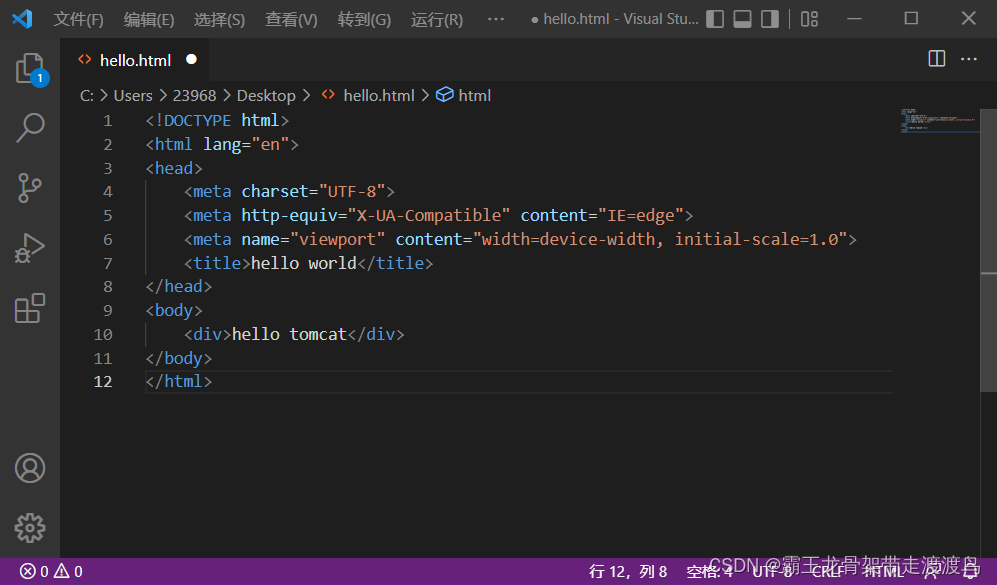Click the "IE=edge" content value

(641, 216)
